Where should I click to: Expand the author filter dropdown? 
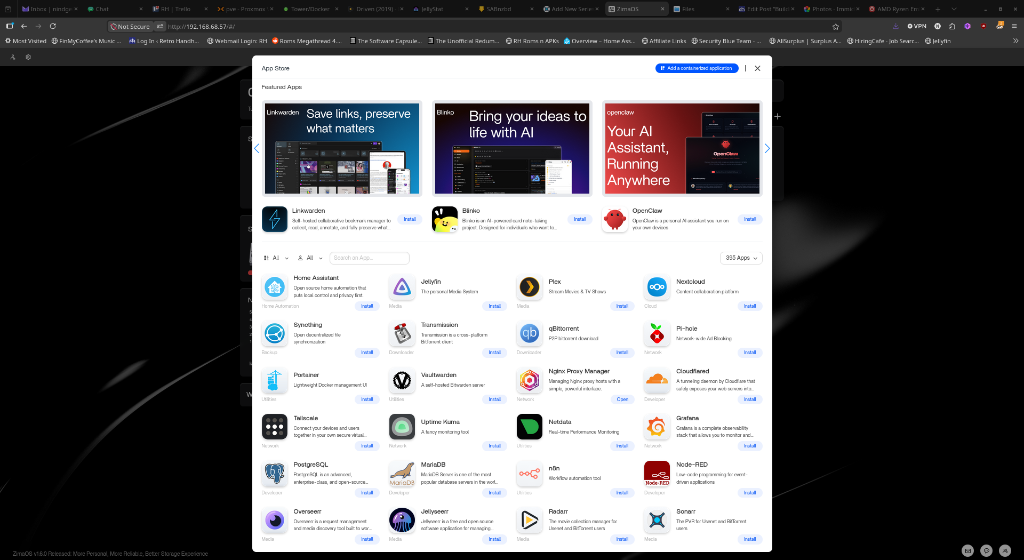[x=310, y=258]
